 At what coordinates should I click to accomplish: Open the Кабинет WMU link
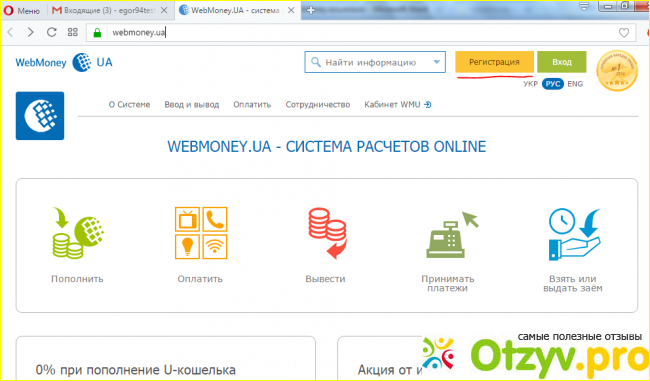coord(398,104)
